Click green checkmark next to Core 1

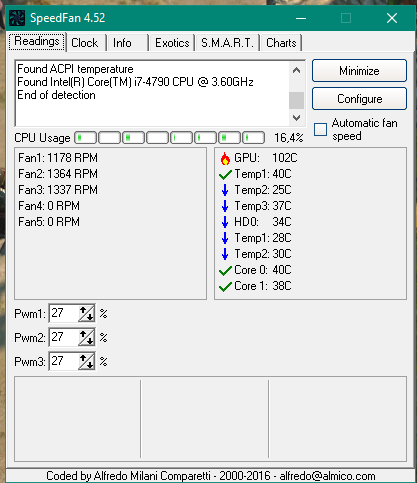(225, 287)
